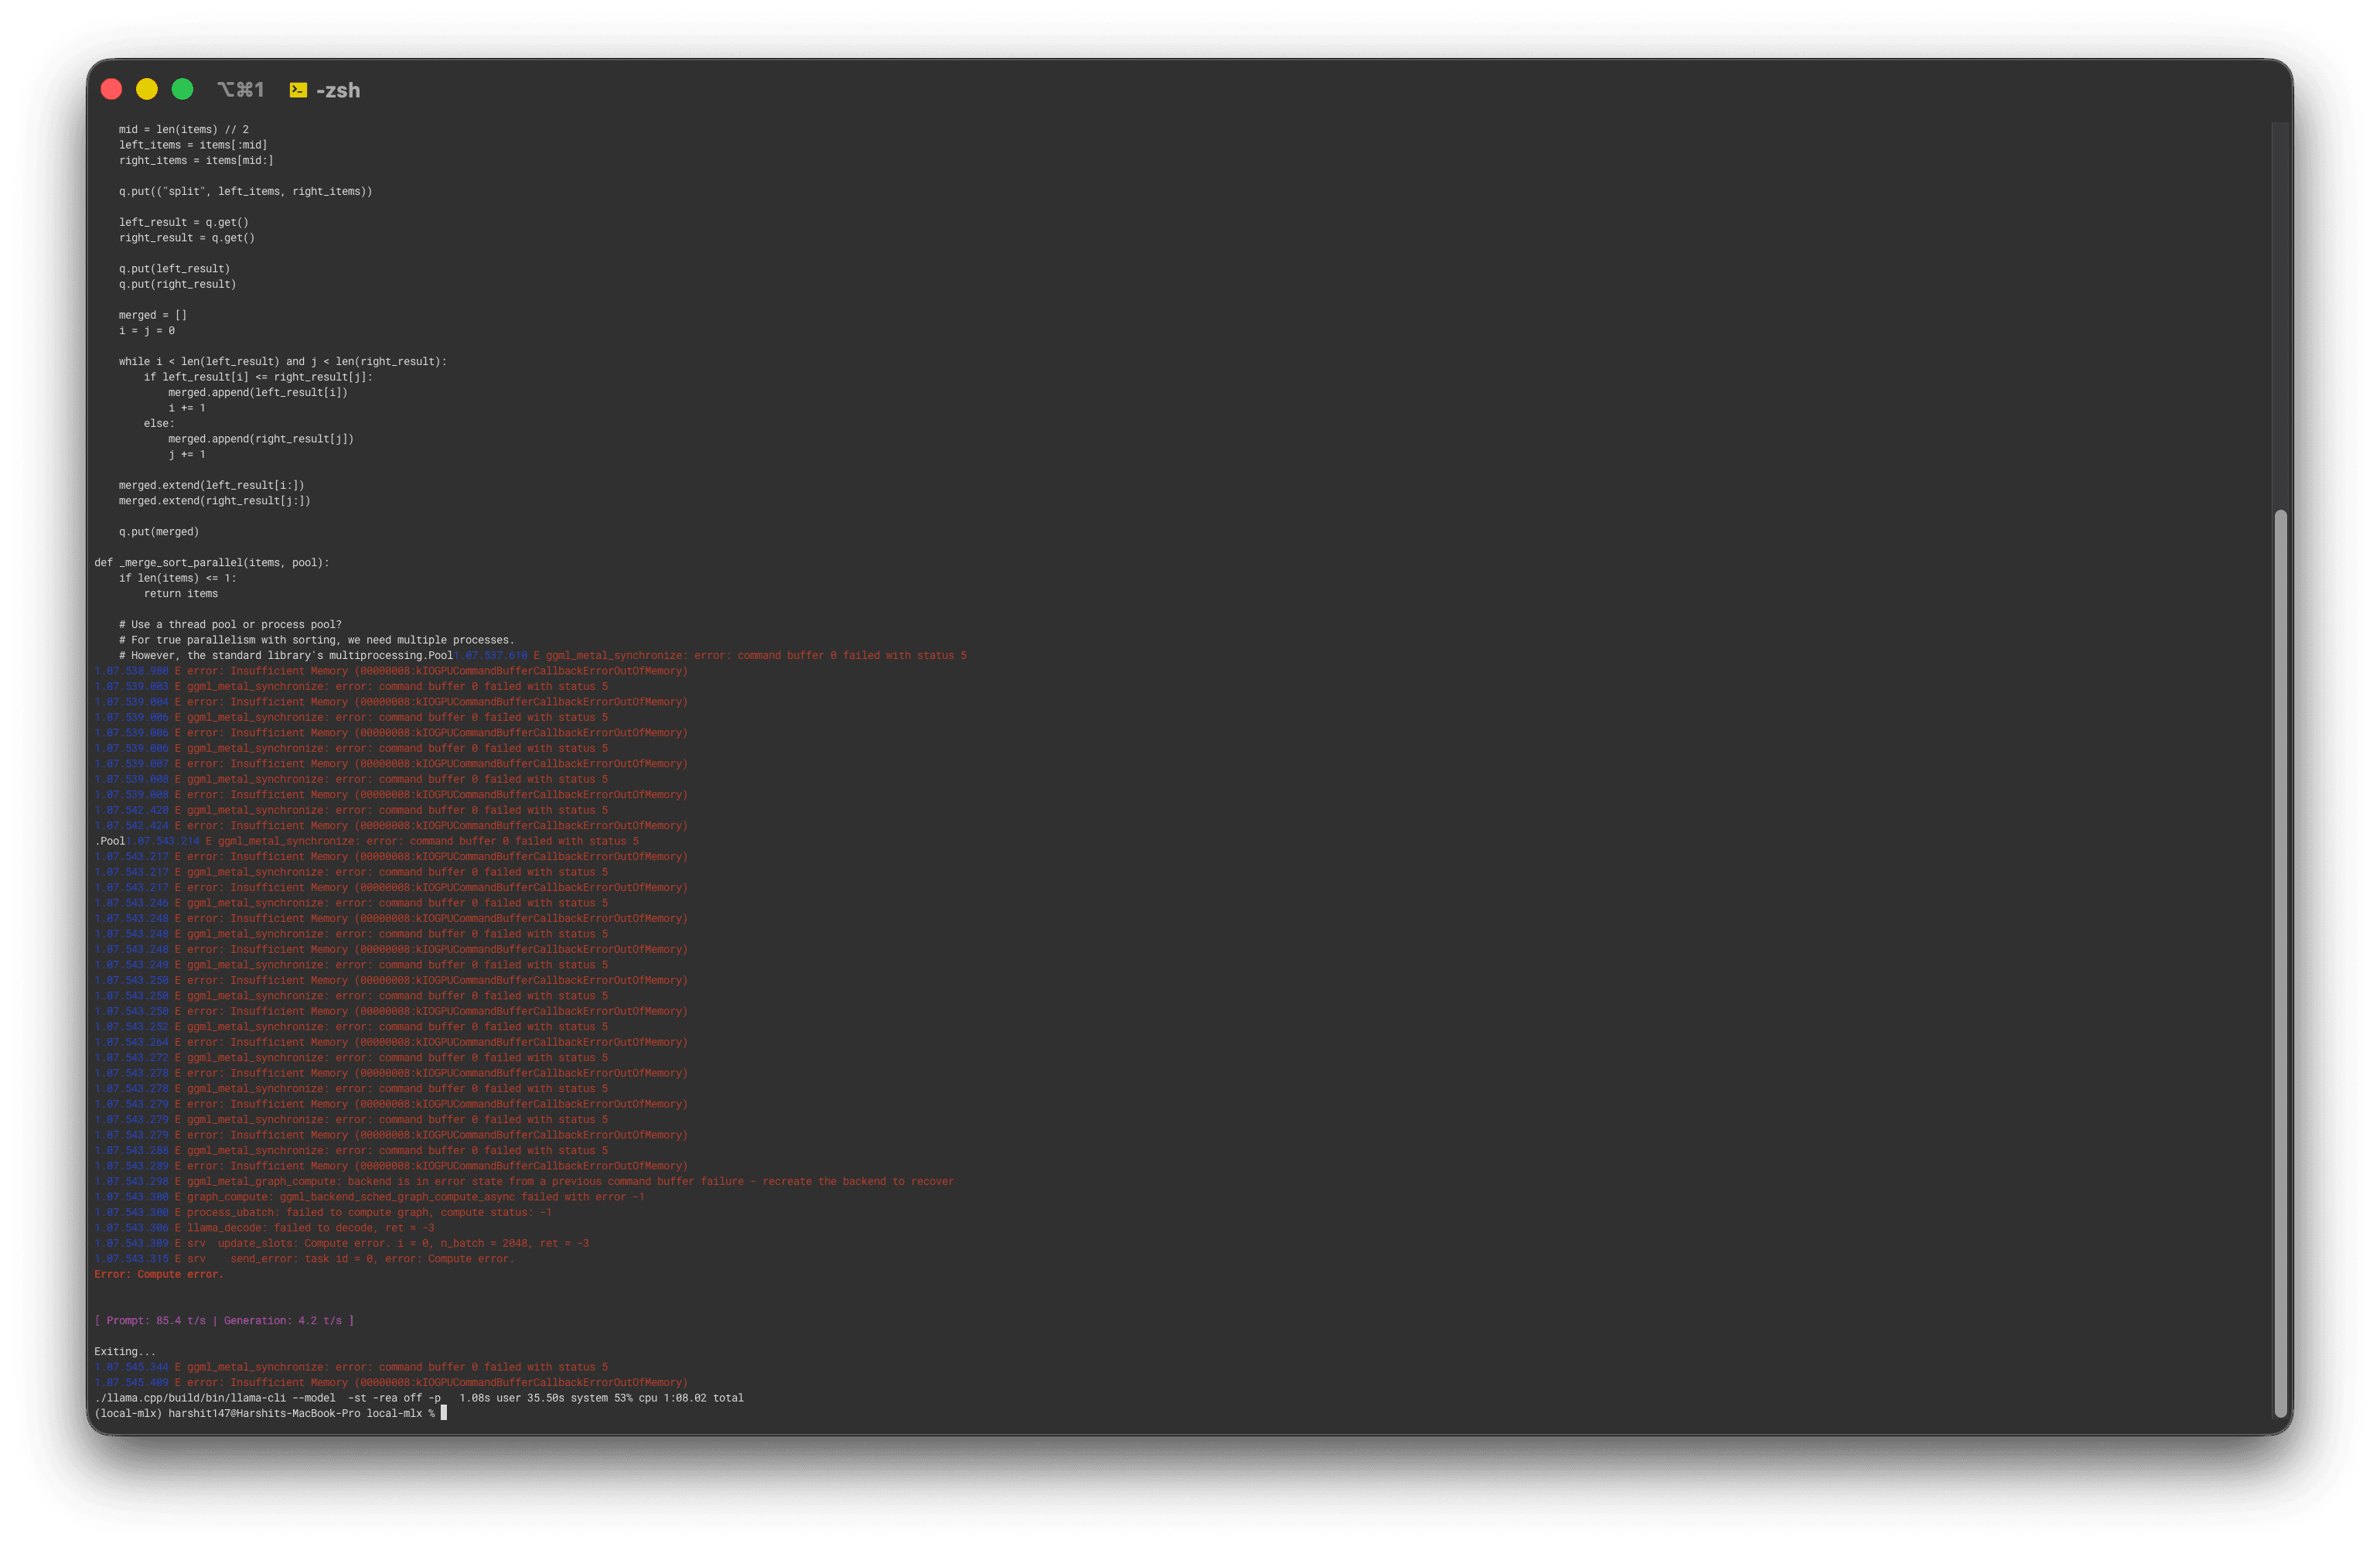Click the line 'left_items = items[:mid]'
The width and height of the screenshot is (2380, 1550).
[193, 145]
